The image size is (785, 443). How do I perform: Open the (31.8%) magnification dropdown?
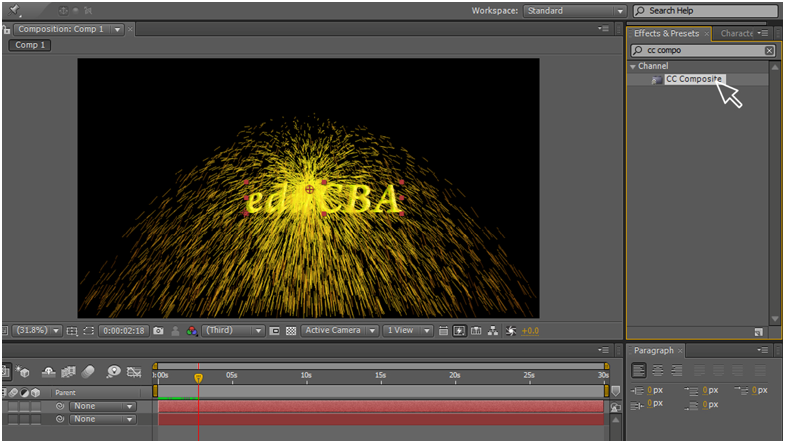[x=37, y=330]
